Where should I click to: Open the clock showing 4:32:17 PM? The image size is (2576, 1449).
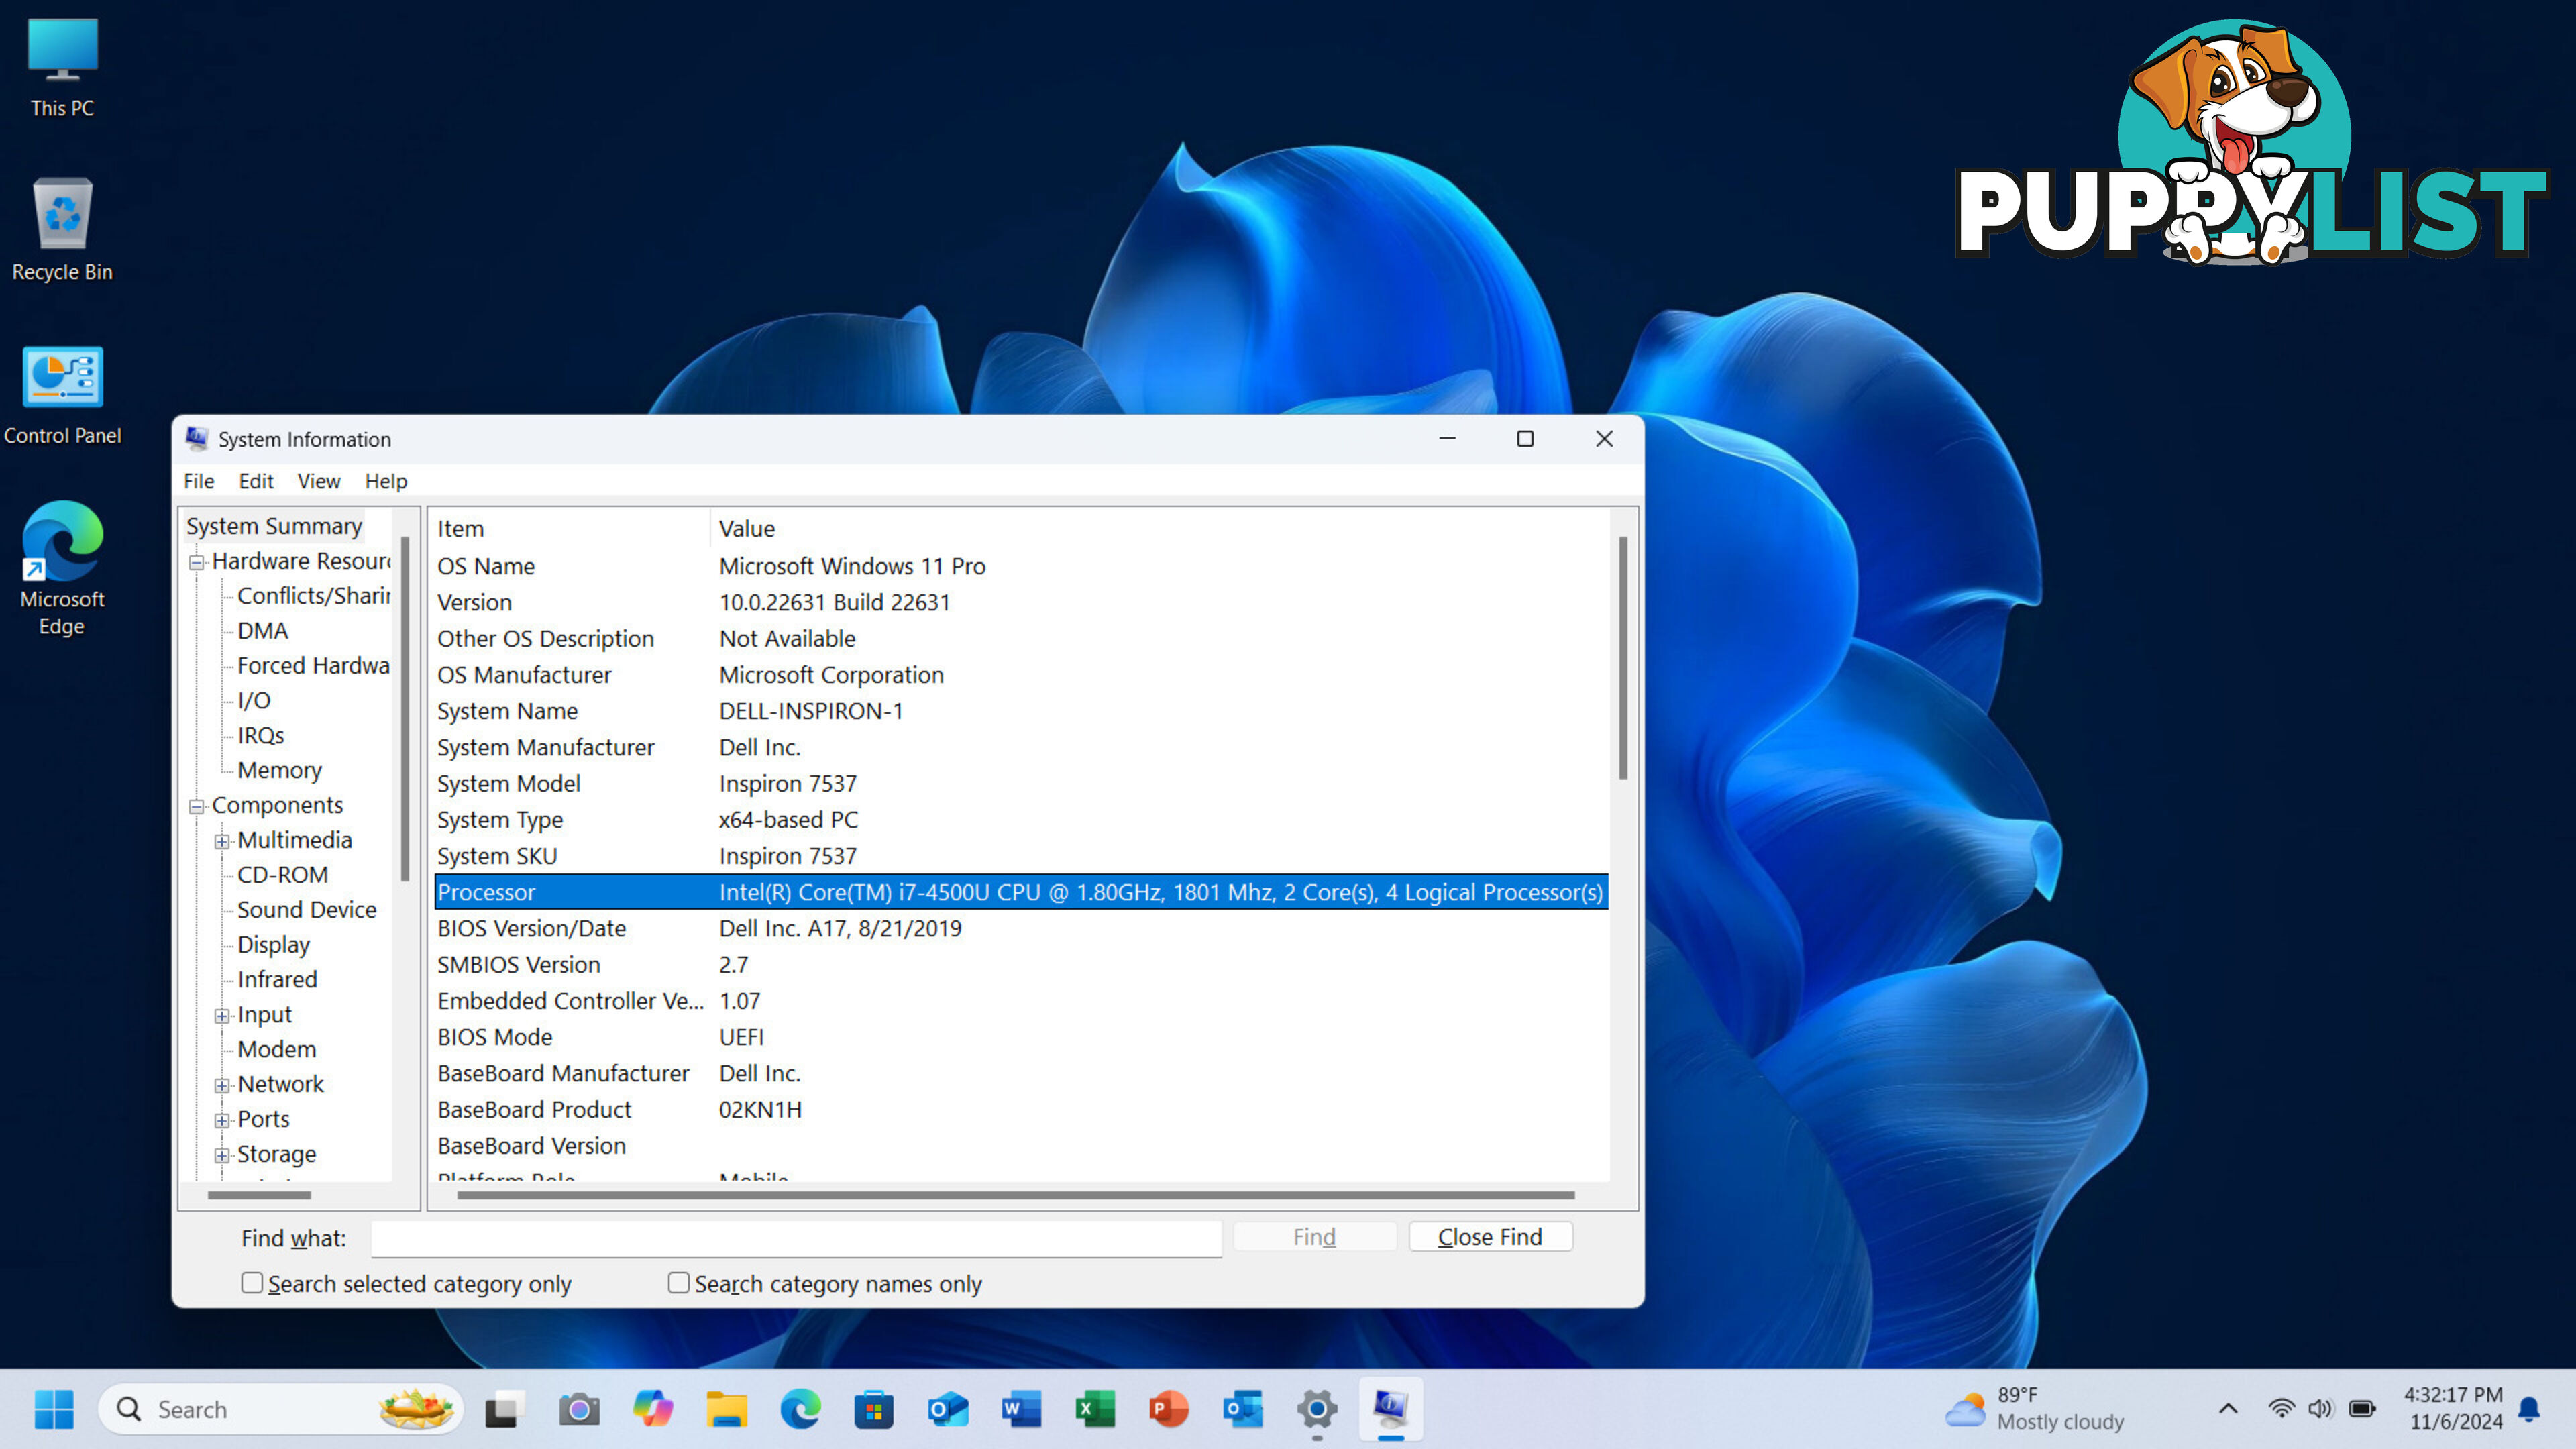(x=2453, y=1408)
